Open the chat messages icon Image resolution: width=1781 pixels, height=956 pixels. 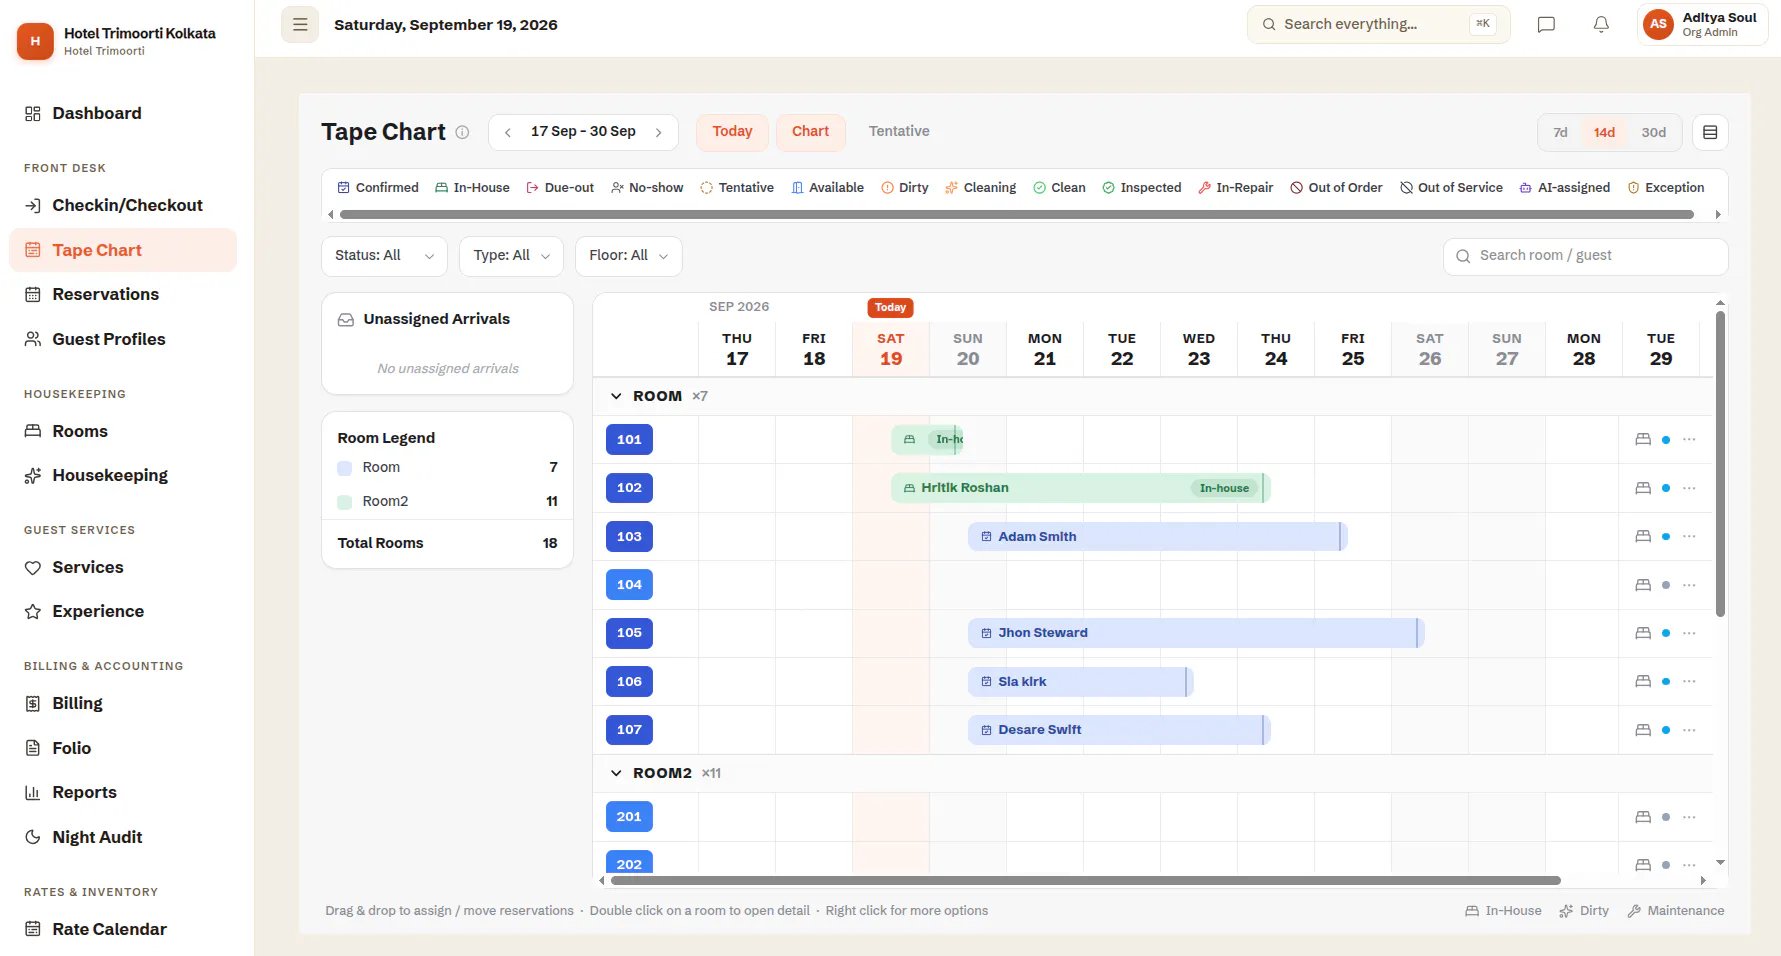coord(1546,24)
